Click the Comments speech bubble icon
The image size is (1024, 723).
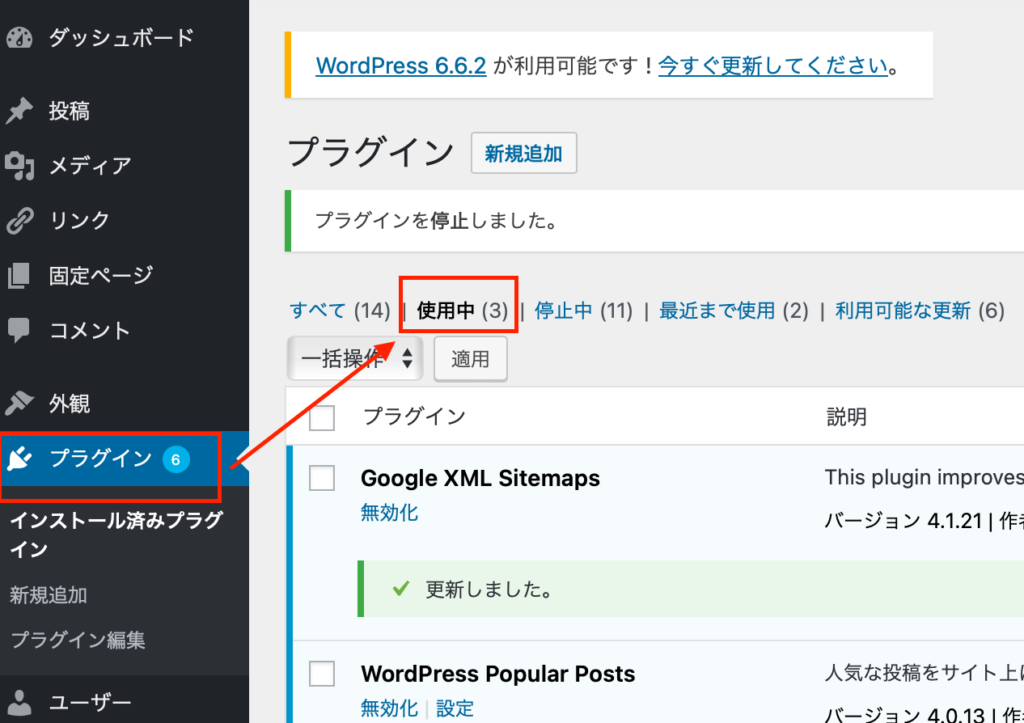(20, 330)
